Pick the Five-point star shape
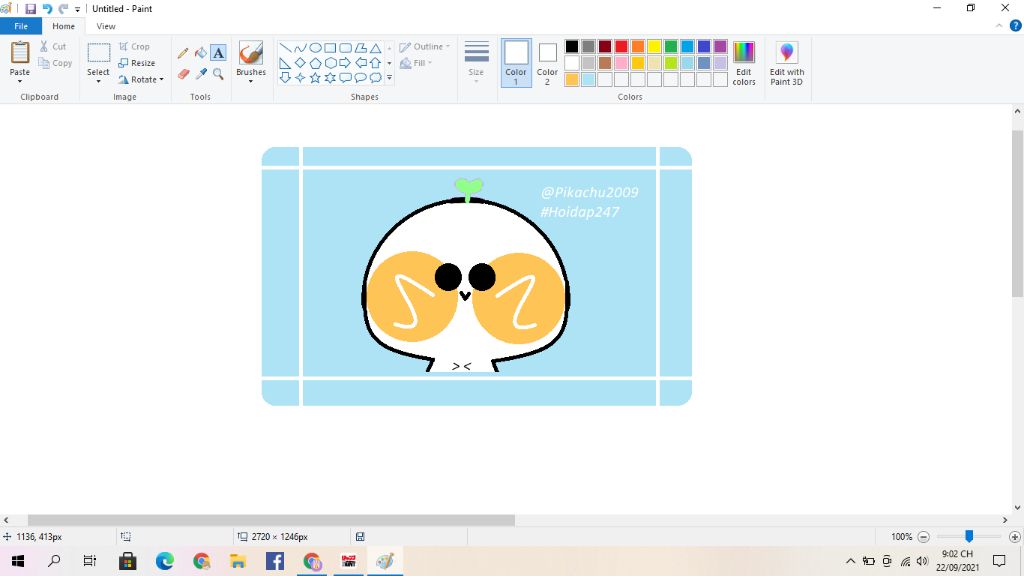The width and height of the screenshot is (1024, 576). click(315, 78)
